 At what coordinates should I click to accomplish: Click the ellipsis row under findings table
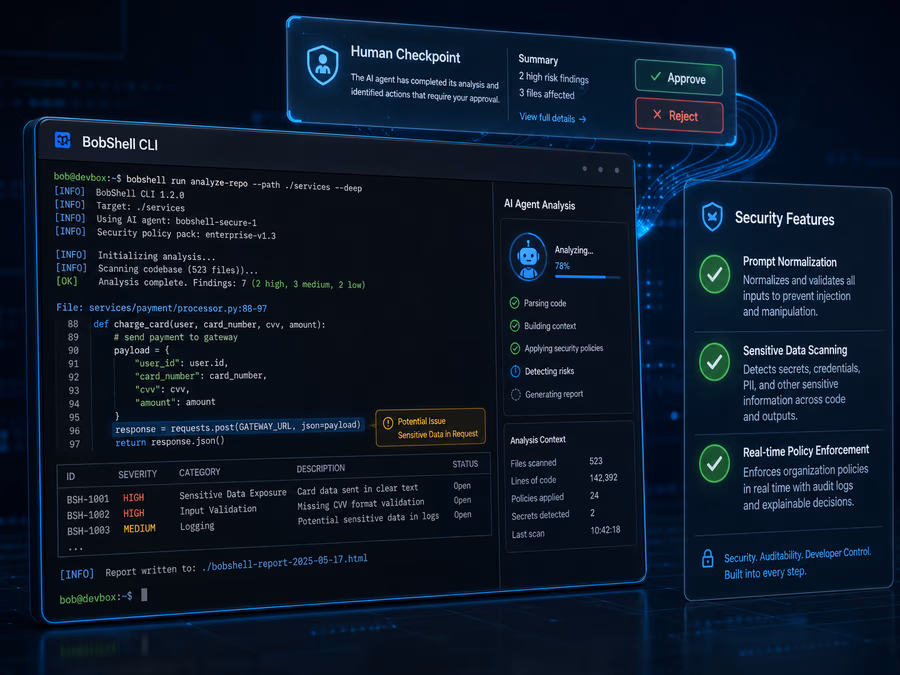pyautogui.click(x=75, y=548)
